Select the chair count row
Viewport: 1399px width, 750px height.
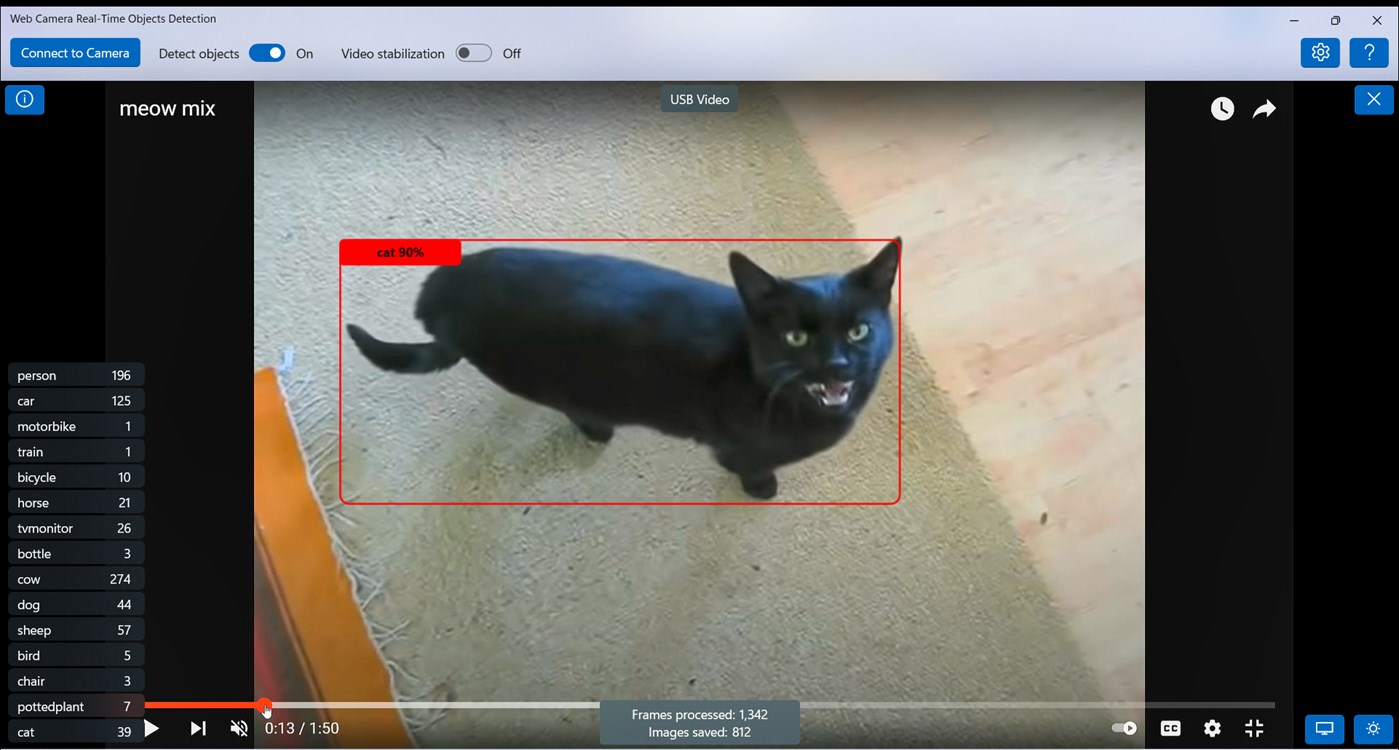tap(76, 681)
